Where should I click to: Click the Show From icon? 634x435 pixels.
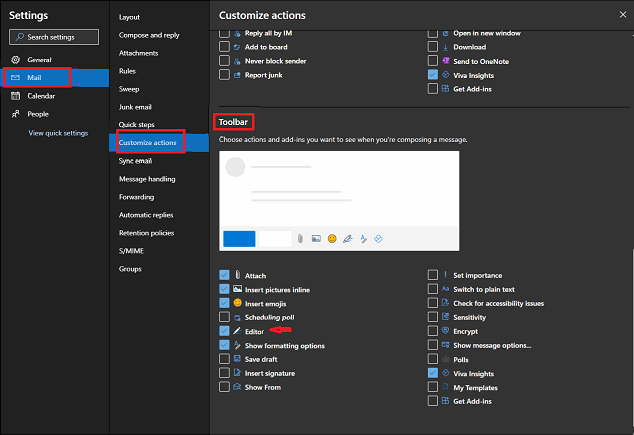tap(238, 387)
